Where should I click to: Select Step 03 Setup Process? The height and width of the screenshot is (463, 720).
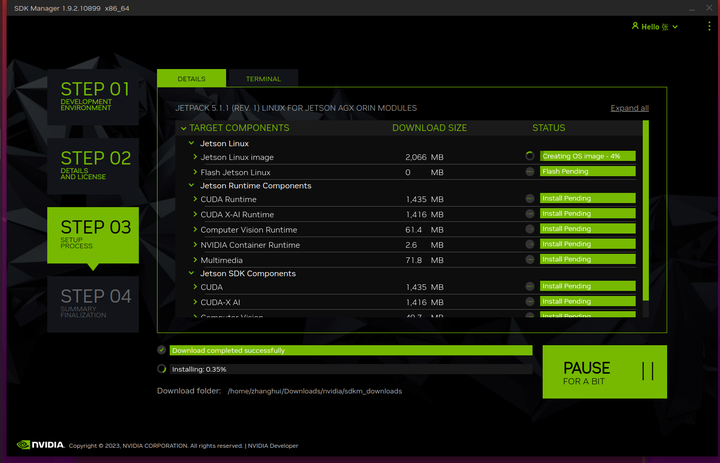pos(93,235)
